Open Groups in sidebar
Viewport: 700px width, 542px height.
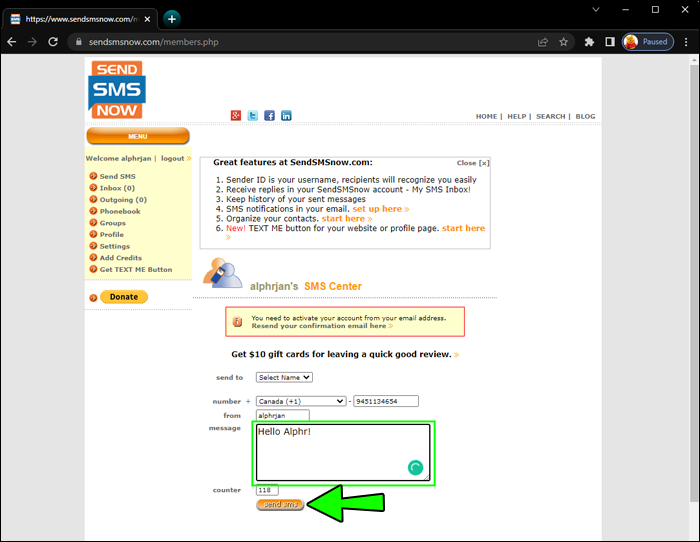point(112,223)
